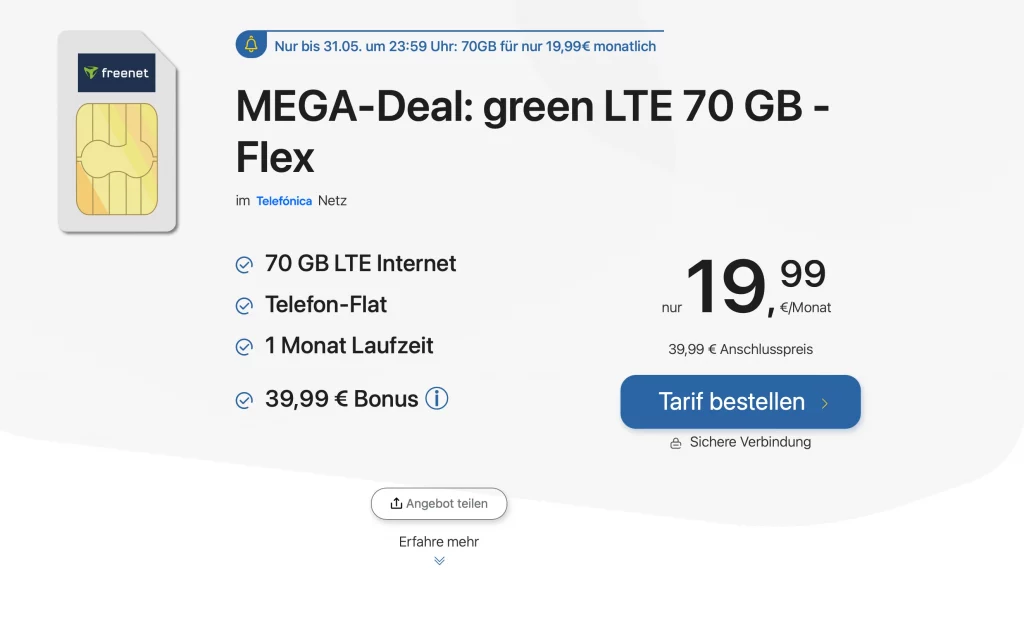
Task: Click checkmark icon beside 39,99 € Bonus
Action: [x=244, y=400]
